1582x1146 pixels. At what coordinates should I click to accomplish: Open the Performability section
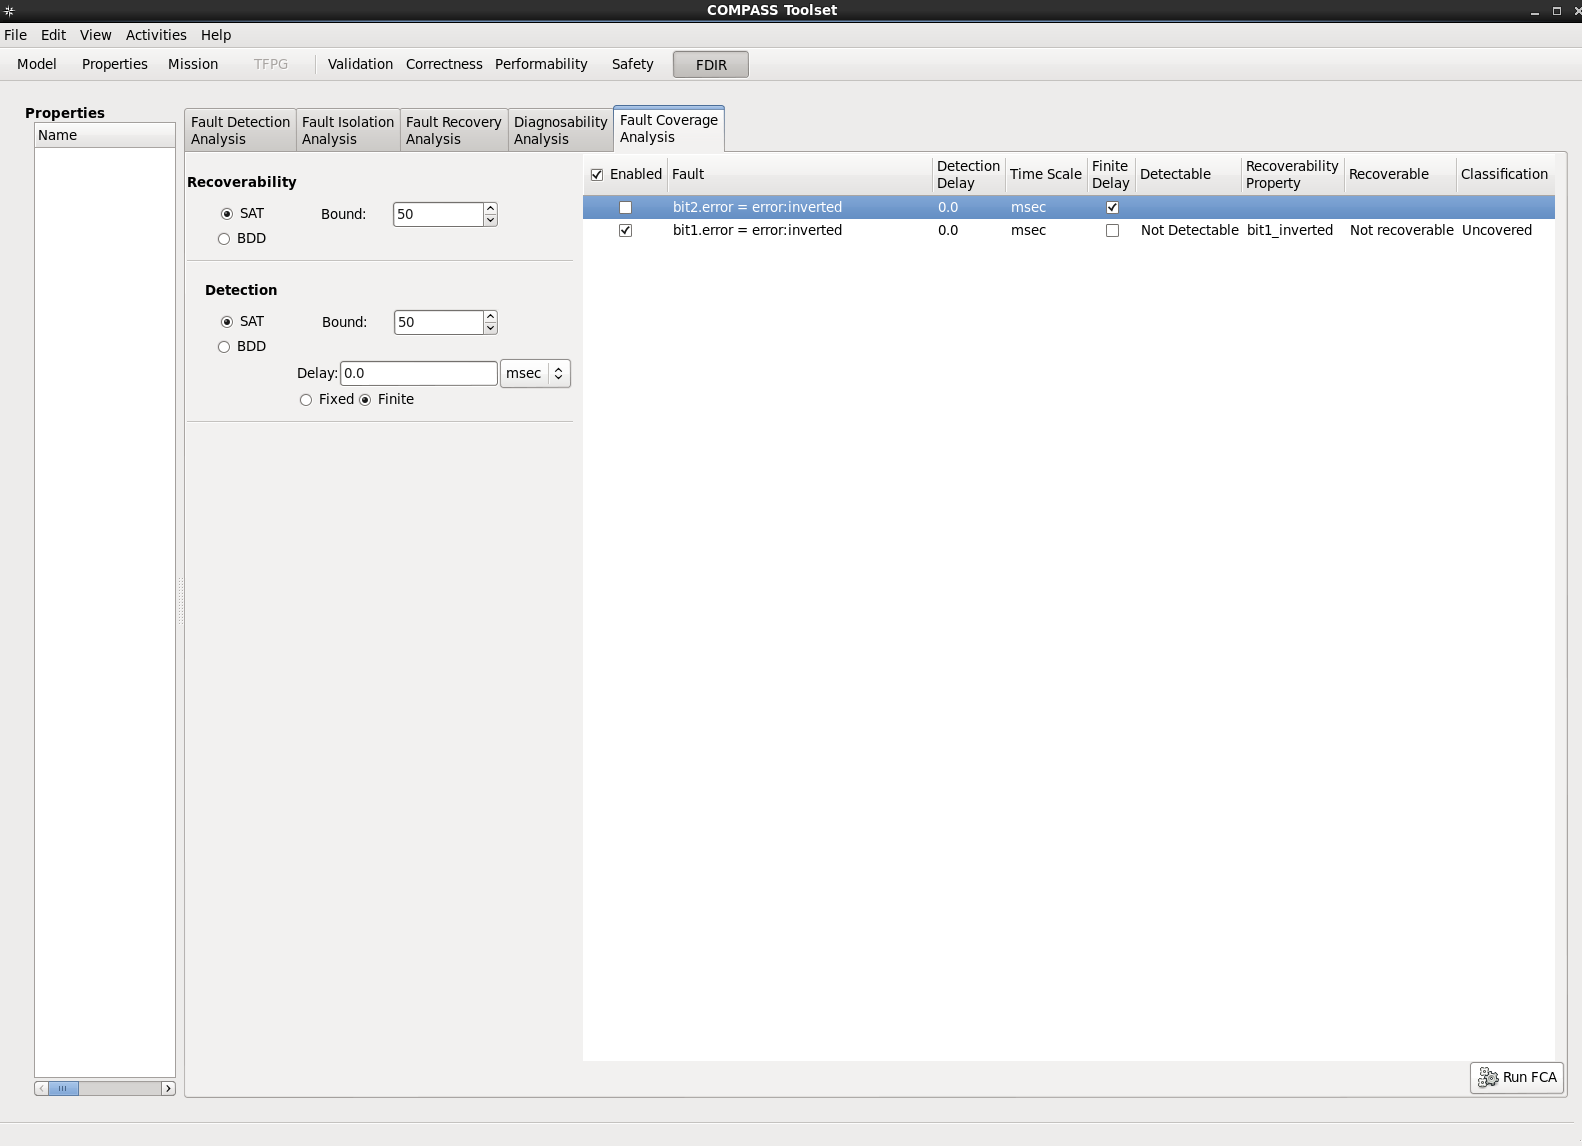tap(541, 64)
